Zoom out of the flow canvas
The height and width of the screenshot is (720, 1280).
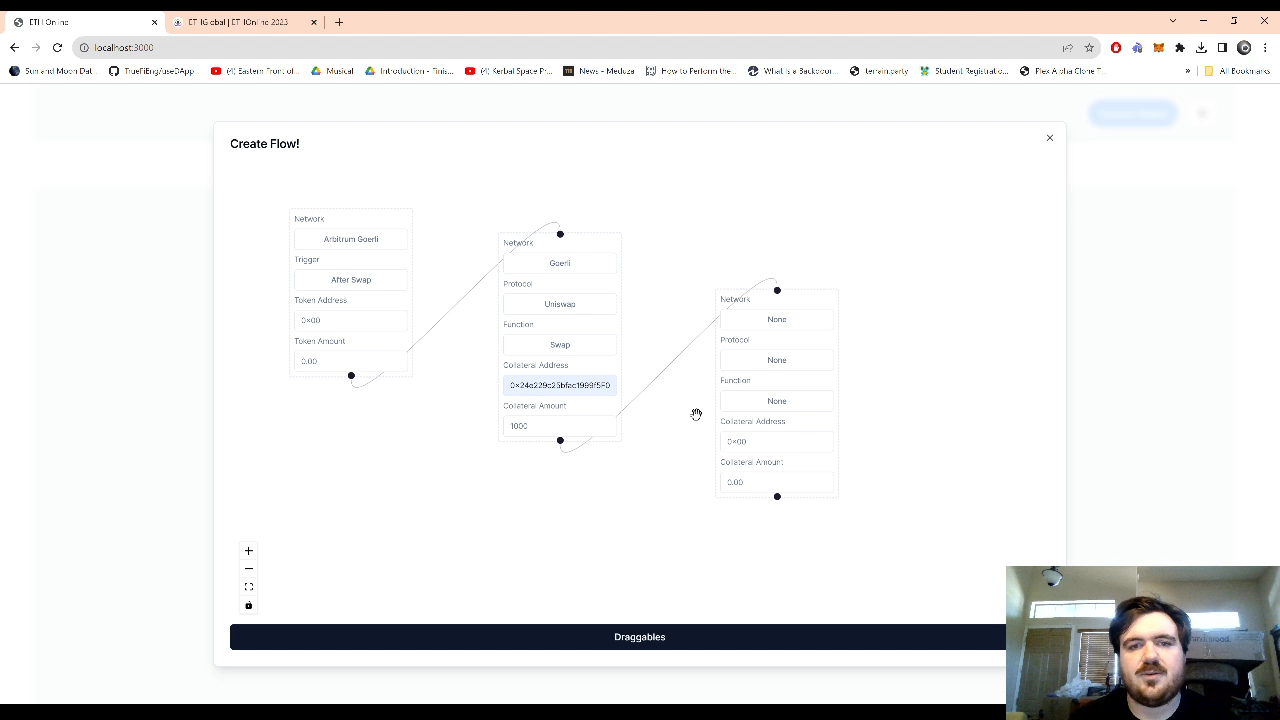pyautogui.click(x=249, y=569)
